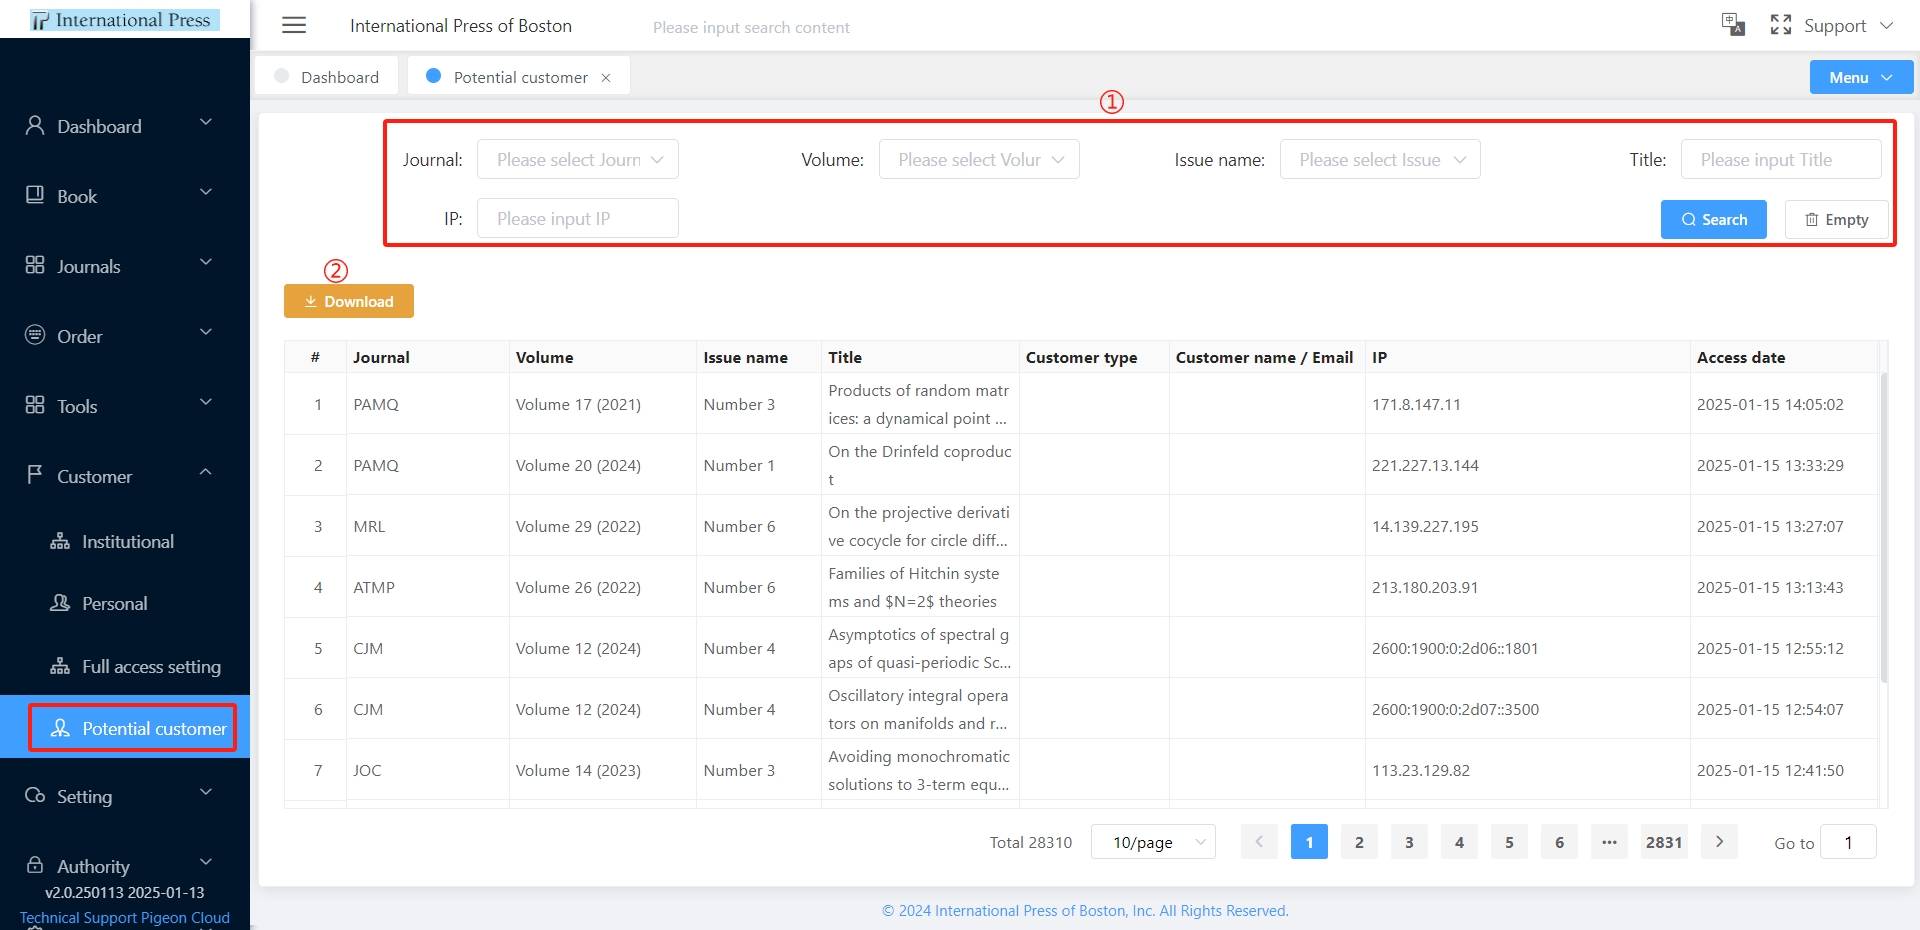Click the Institutional hierarchy icon

(60, 541)
